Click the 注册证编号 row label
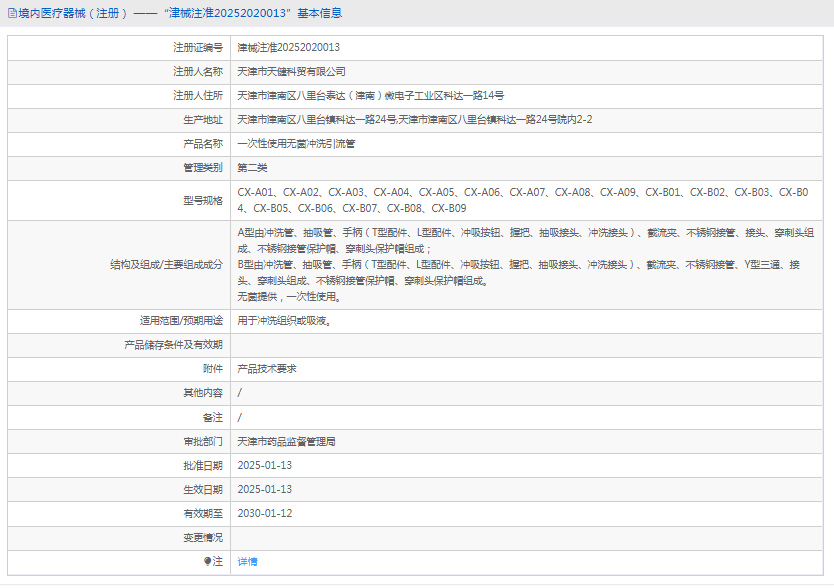Image resolution: width=834 pixels, height=588 pixels. click(x=198, y=47)
